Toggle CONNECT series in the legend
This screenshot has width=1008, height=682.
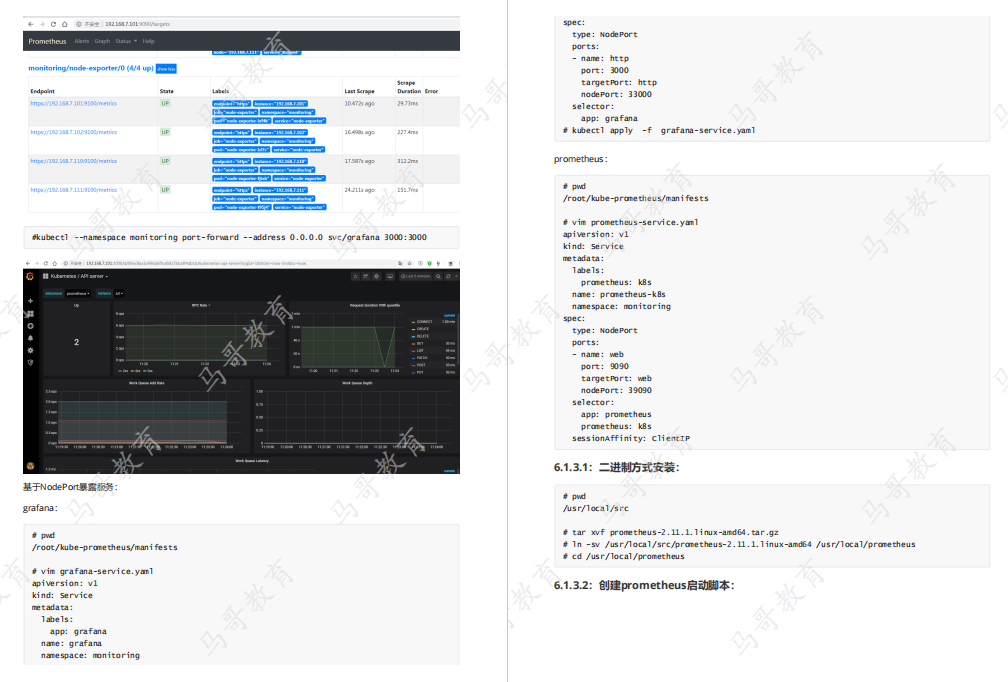tap(425, 322)
